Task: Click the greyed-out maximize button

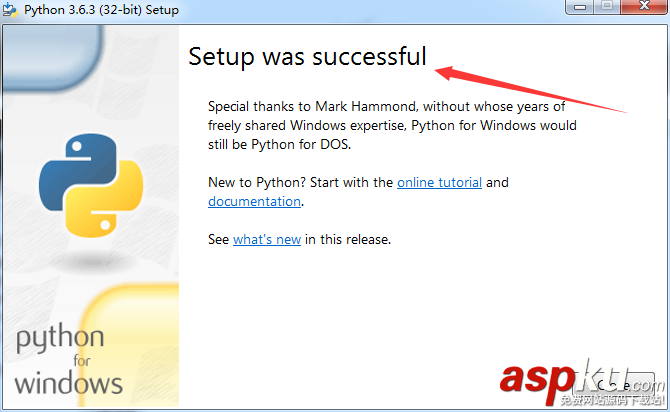Action: [x=607, y=8]
